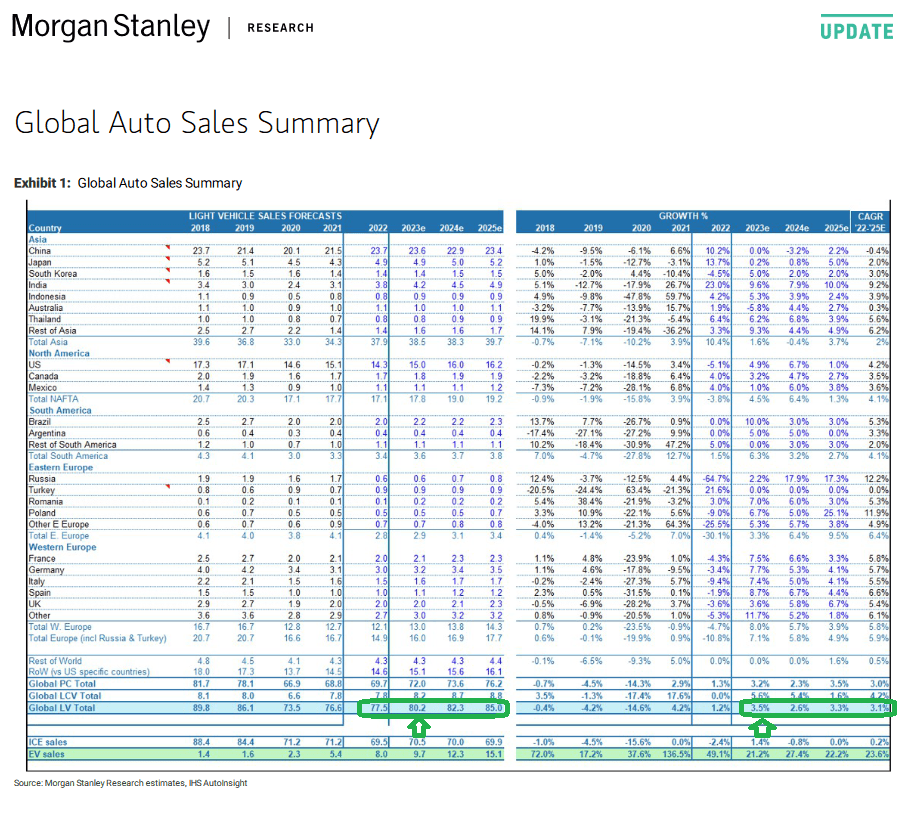Viewport: 909px width, 823px height.
Task: Click the RESEARCH label beside the logo
Action: (x=281, y=28)
